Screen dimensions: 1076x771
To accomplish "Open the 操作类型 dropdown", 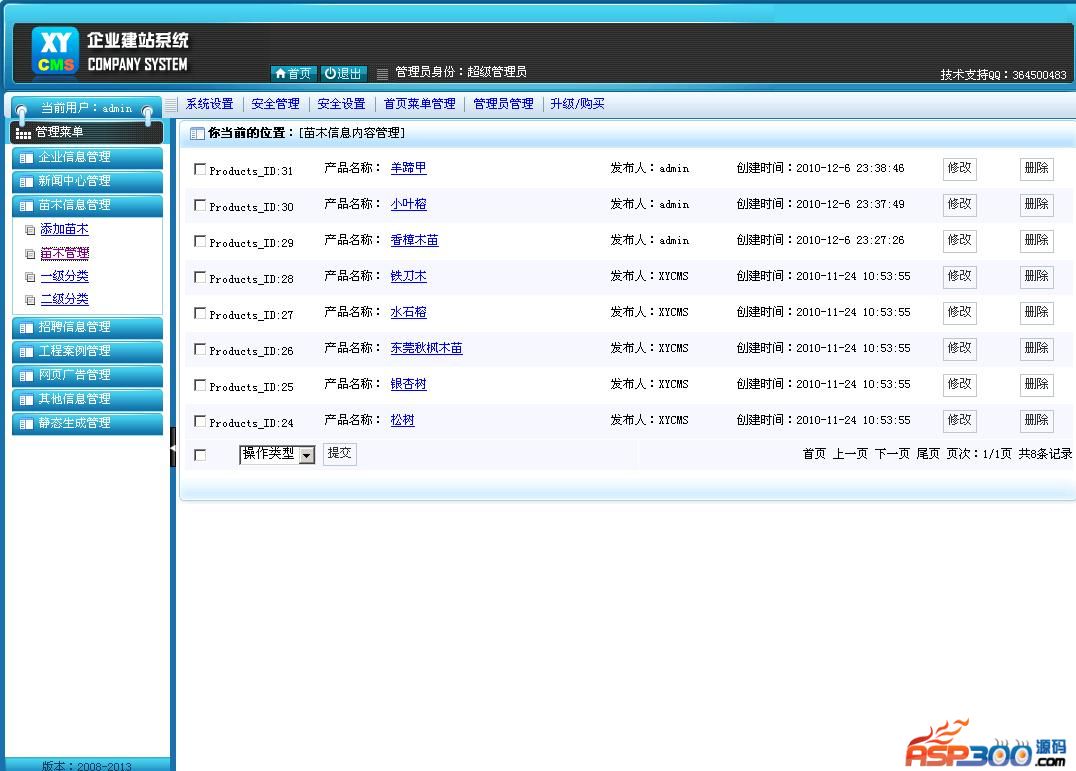I will 277,454.
